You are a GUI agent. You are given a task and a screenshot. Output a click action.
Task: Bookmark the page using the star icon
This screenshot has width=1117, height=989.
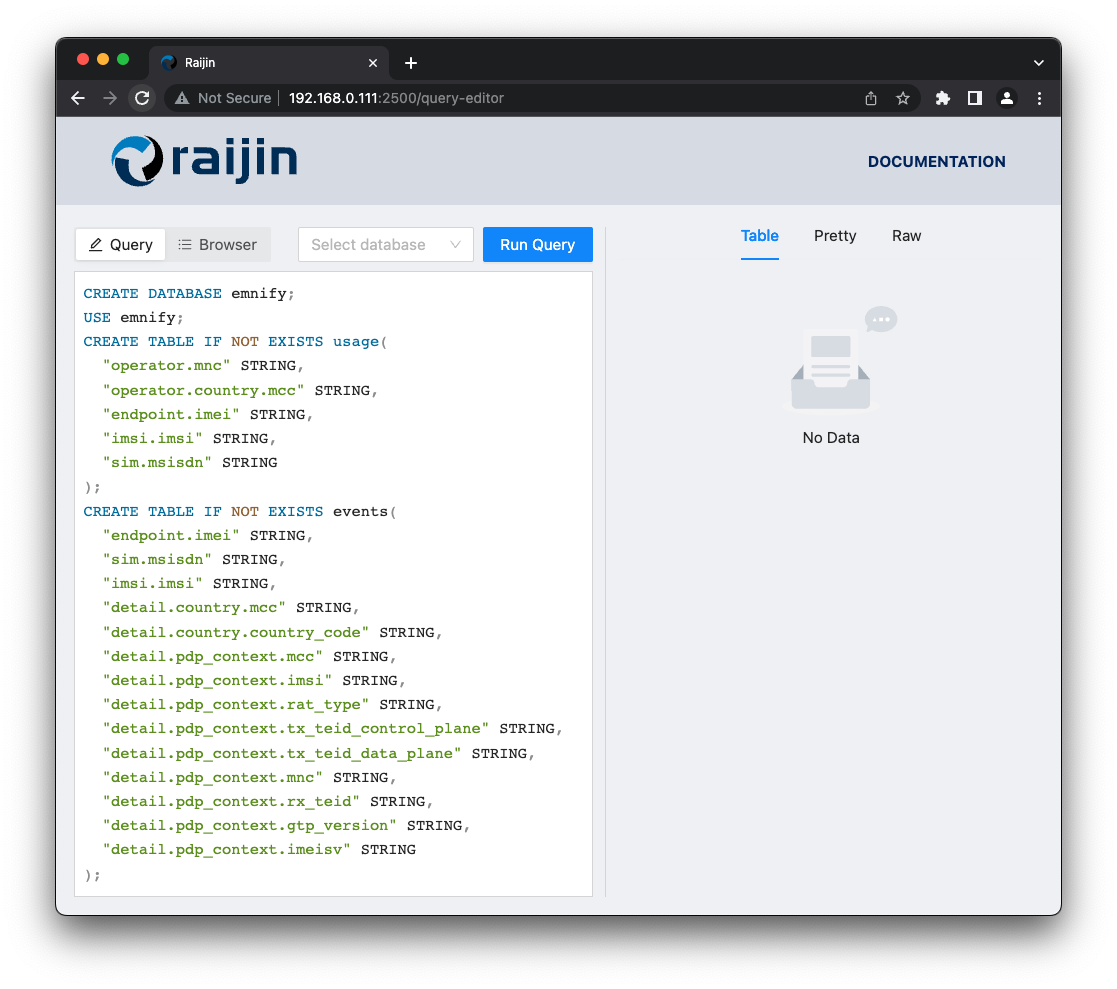(x=903, y=98)
